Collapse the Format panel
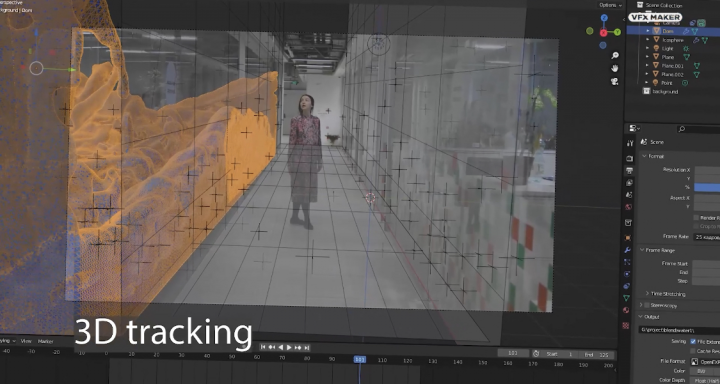720x384 pixels. point(644,156)
